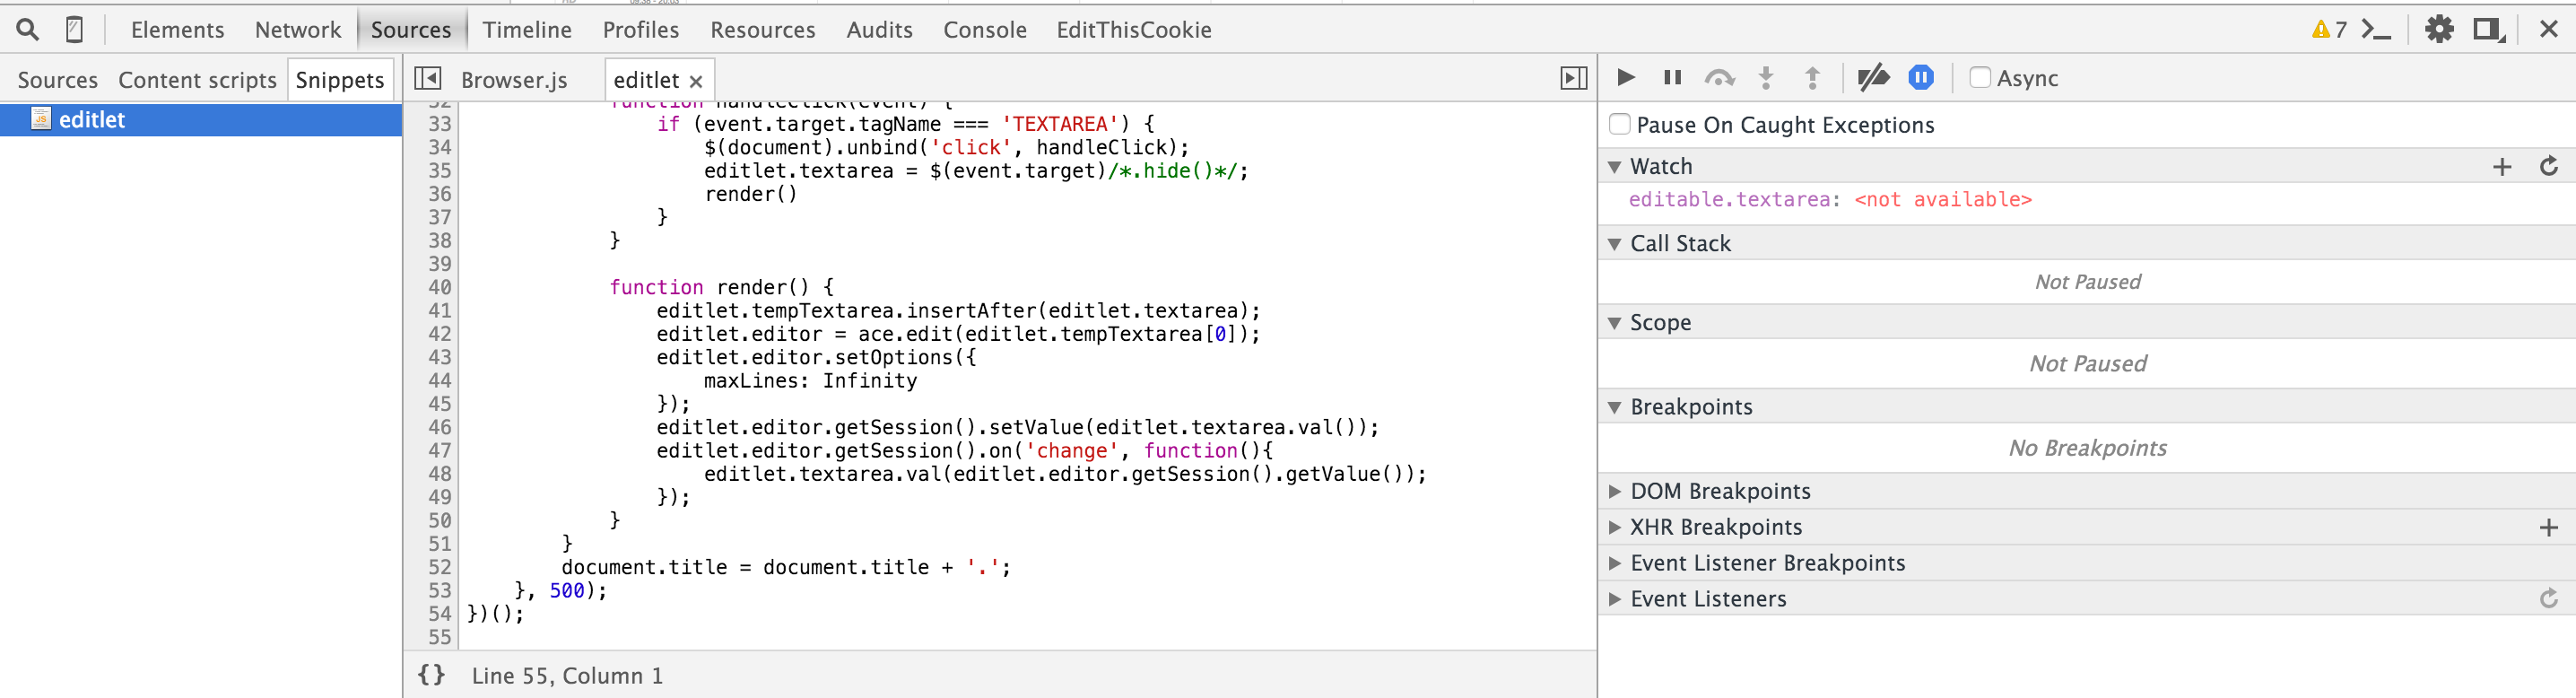
Task: Open the Timeline panel
Action: [527, 30]
